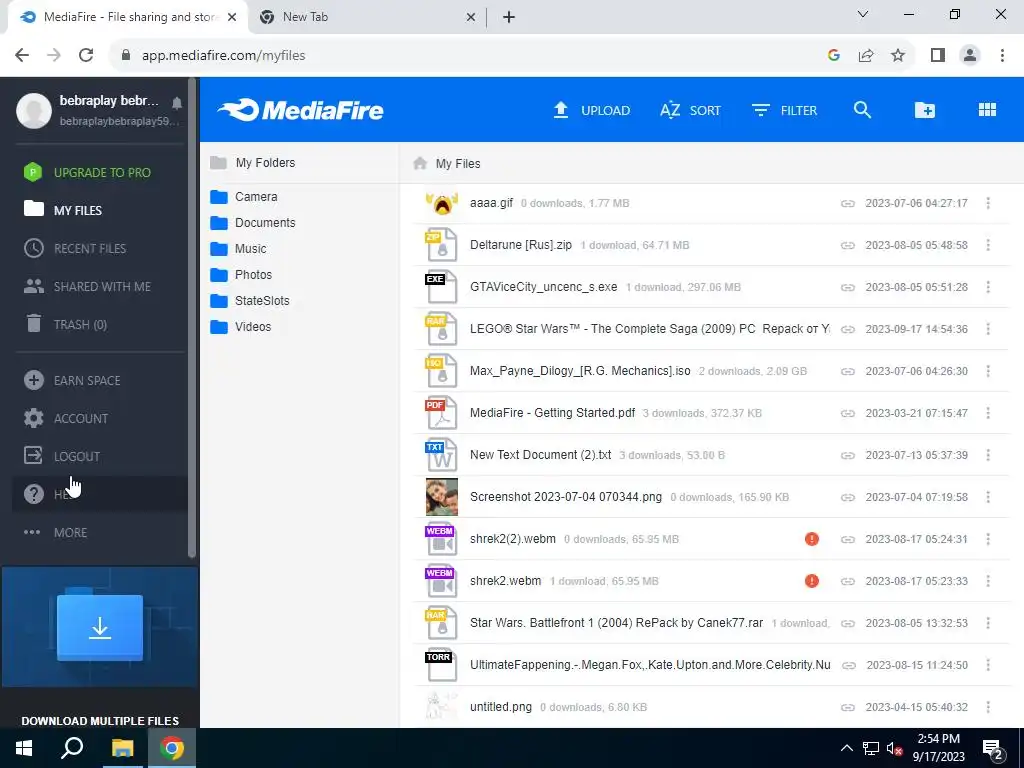
Task: Click red warning icon on shrek2(2).webm
Action: [x=812, y=539]
